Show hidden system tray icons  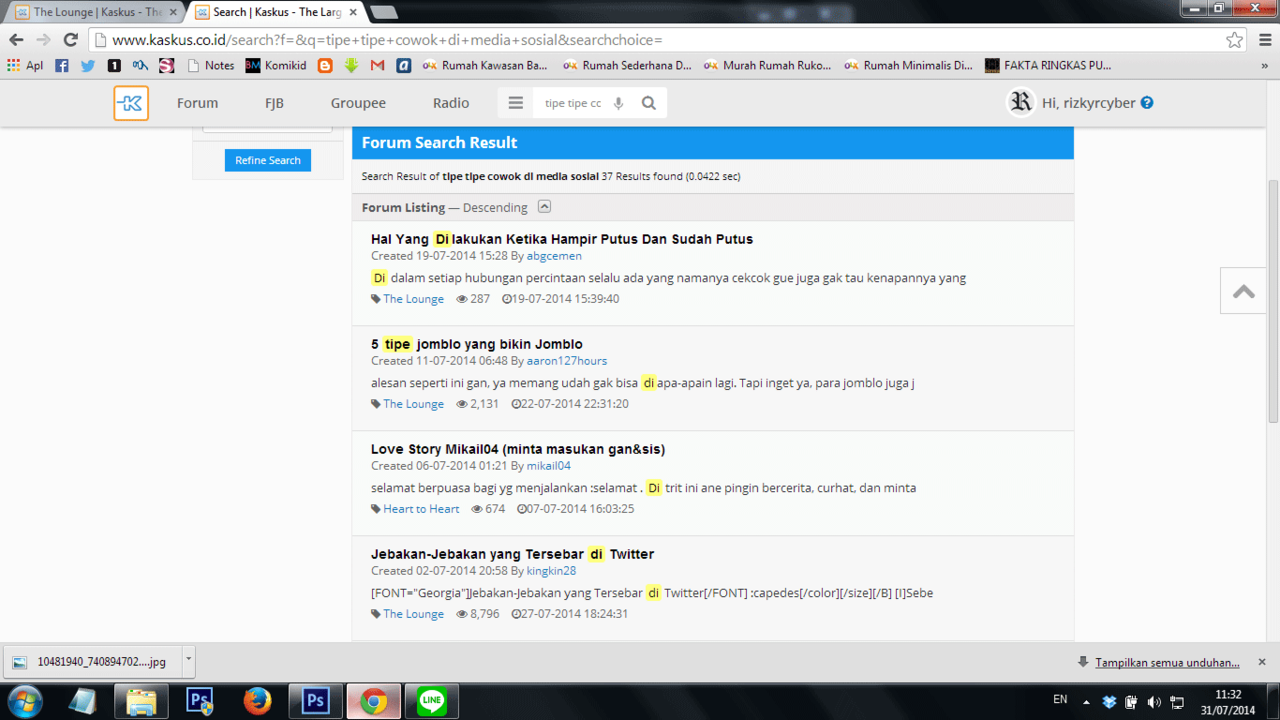point(1087,701)
